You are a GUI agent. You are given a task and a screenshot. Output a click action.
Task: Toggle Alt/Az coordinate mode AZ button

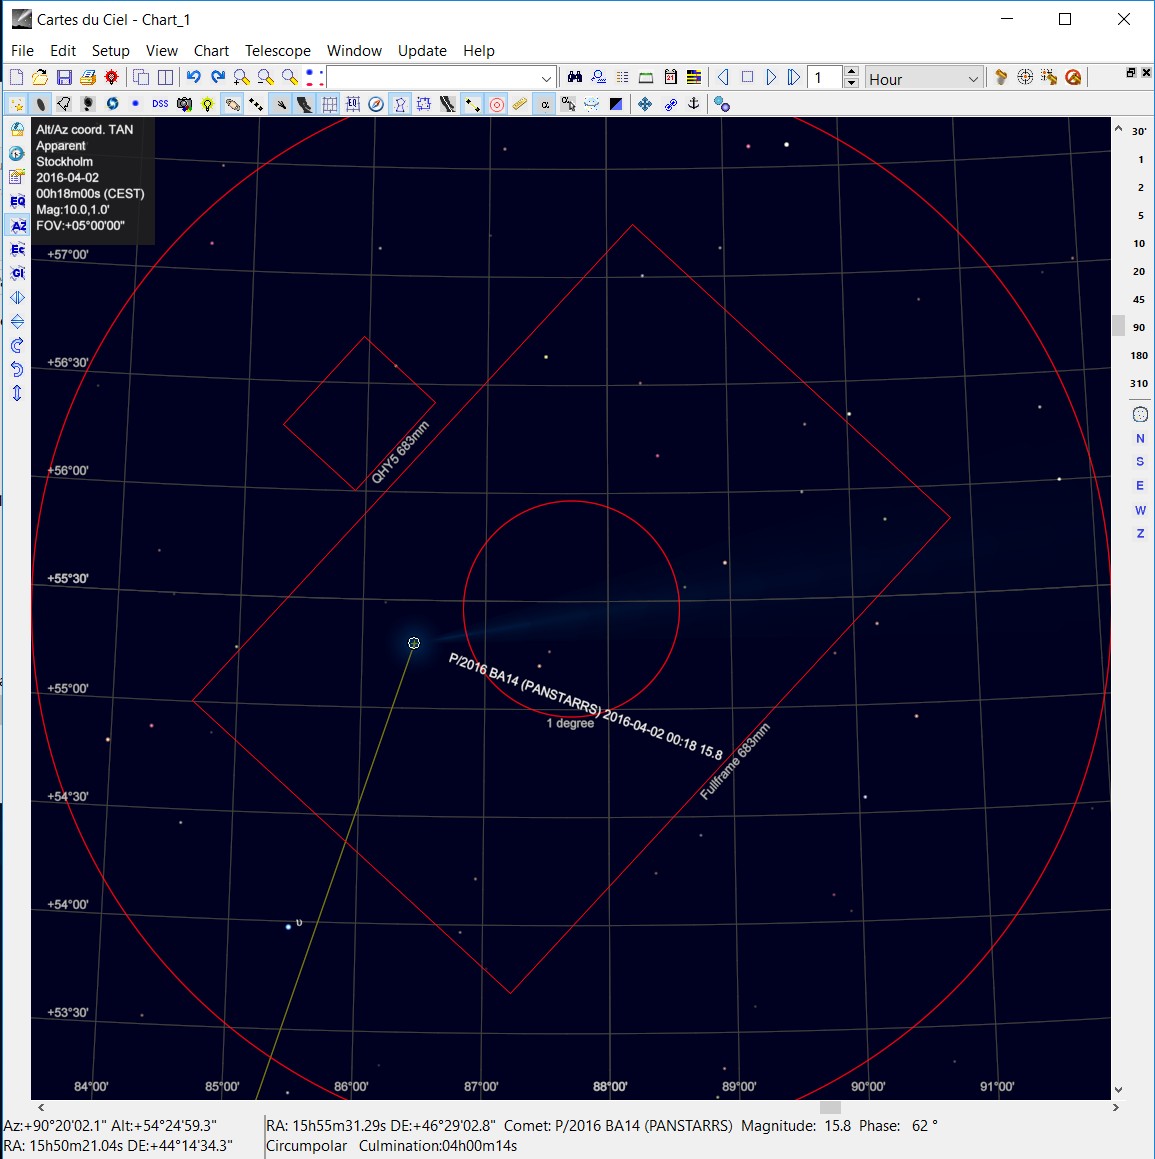[18, 225]
